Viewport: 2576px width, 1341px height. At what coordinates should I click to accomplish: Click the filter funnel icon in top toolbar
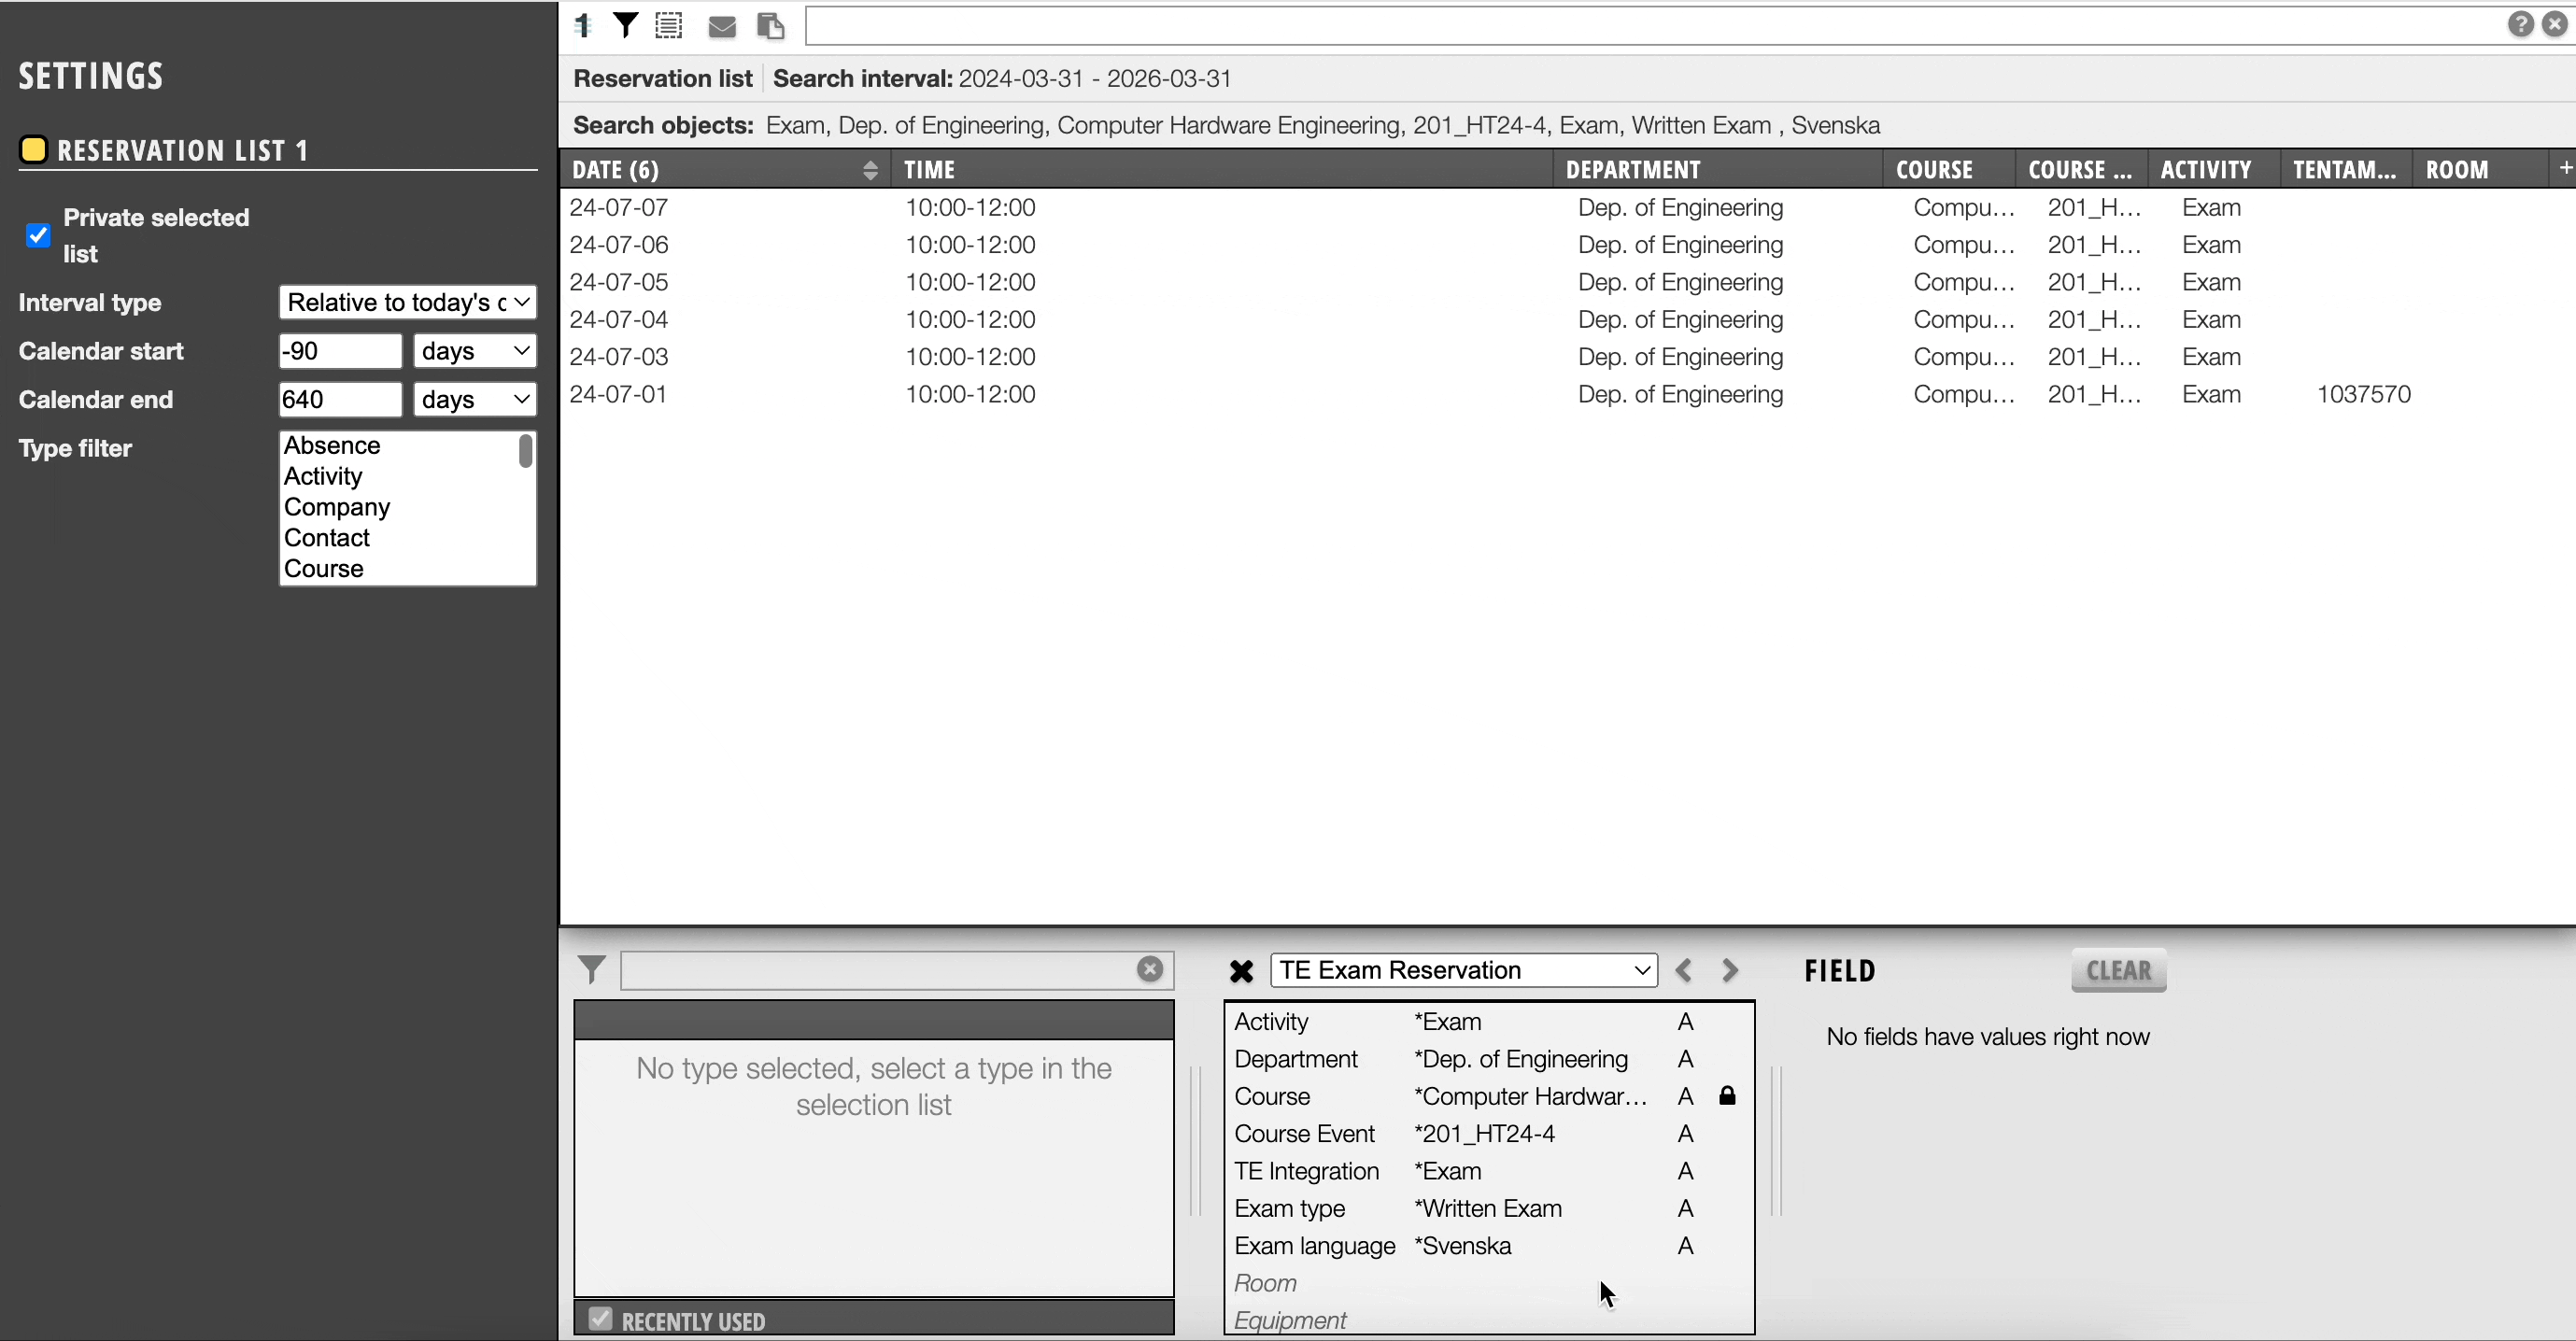click(x=626, y=26)
